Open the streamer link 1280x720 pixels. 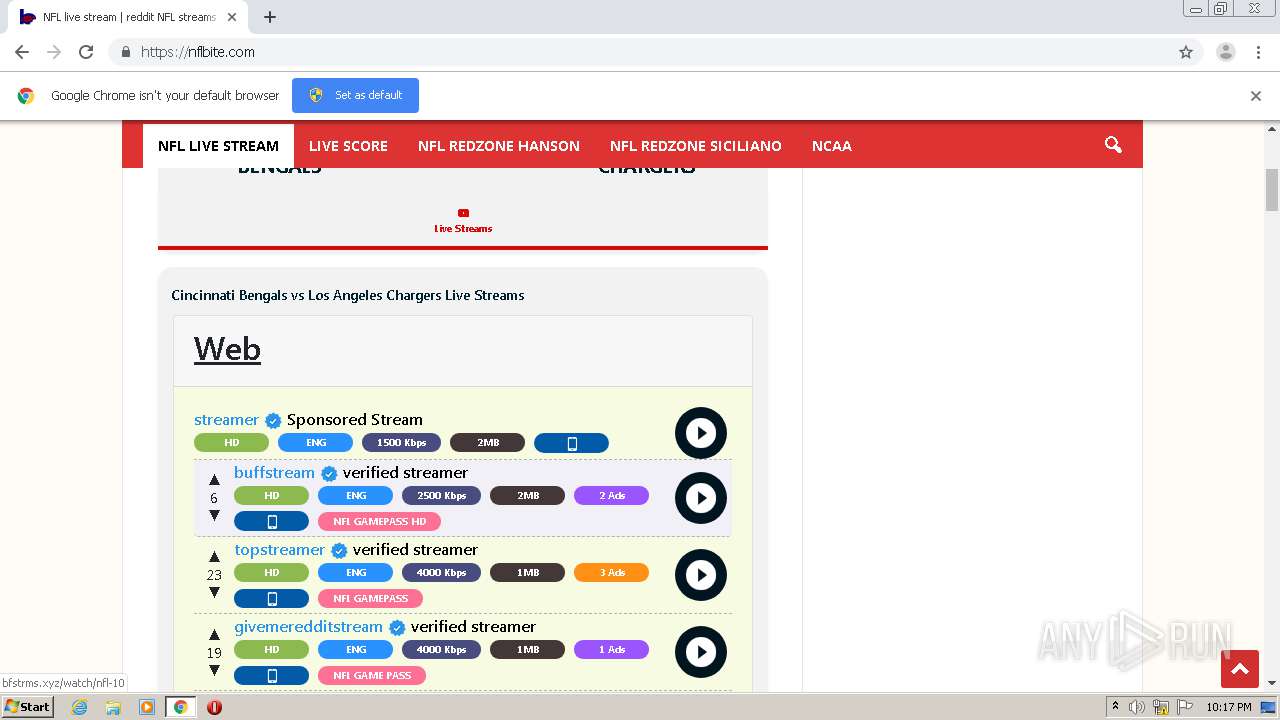(x=226, y=420)
